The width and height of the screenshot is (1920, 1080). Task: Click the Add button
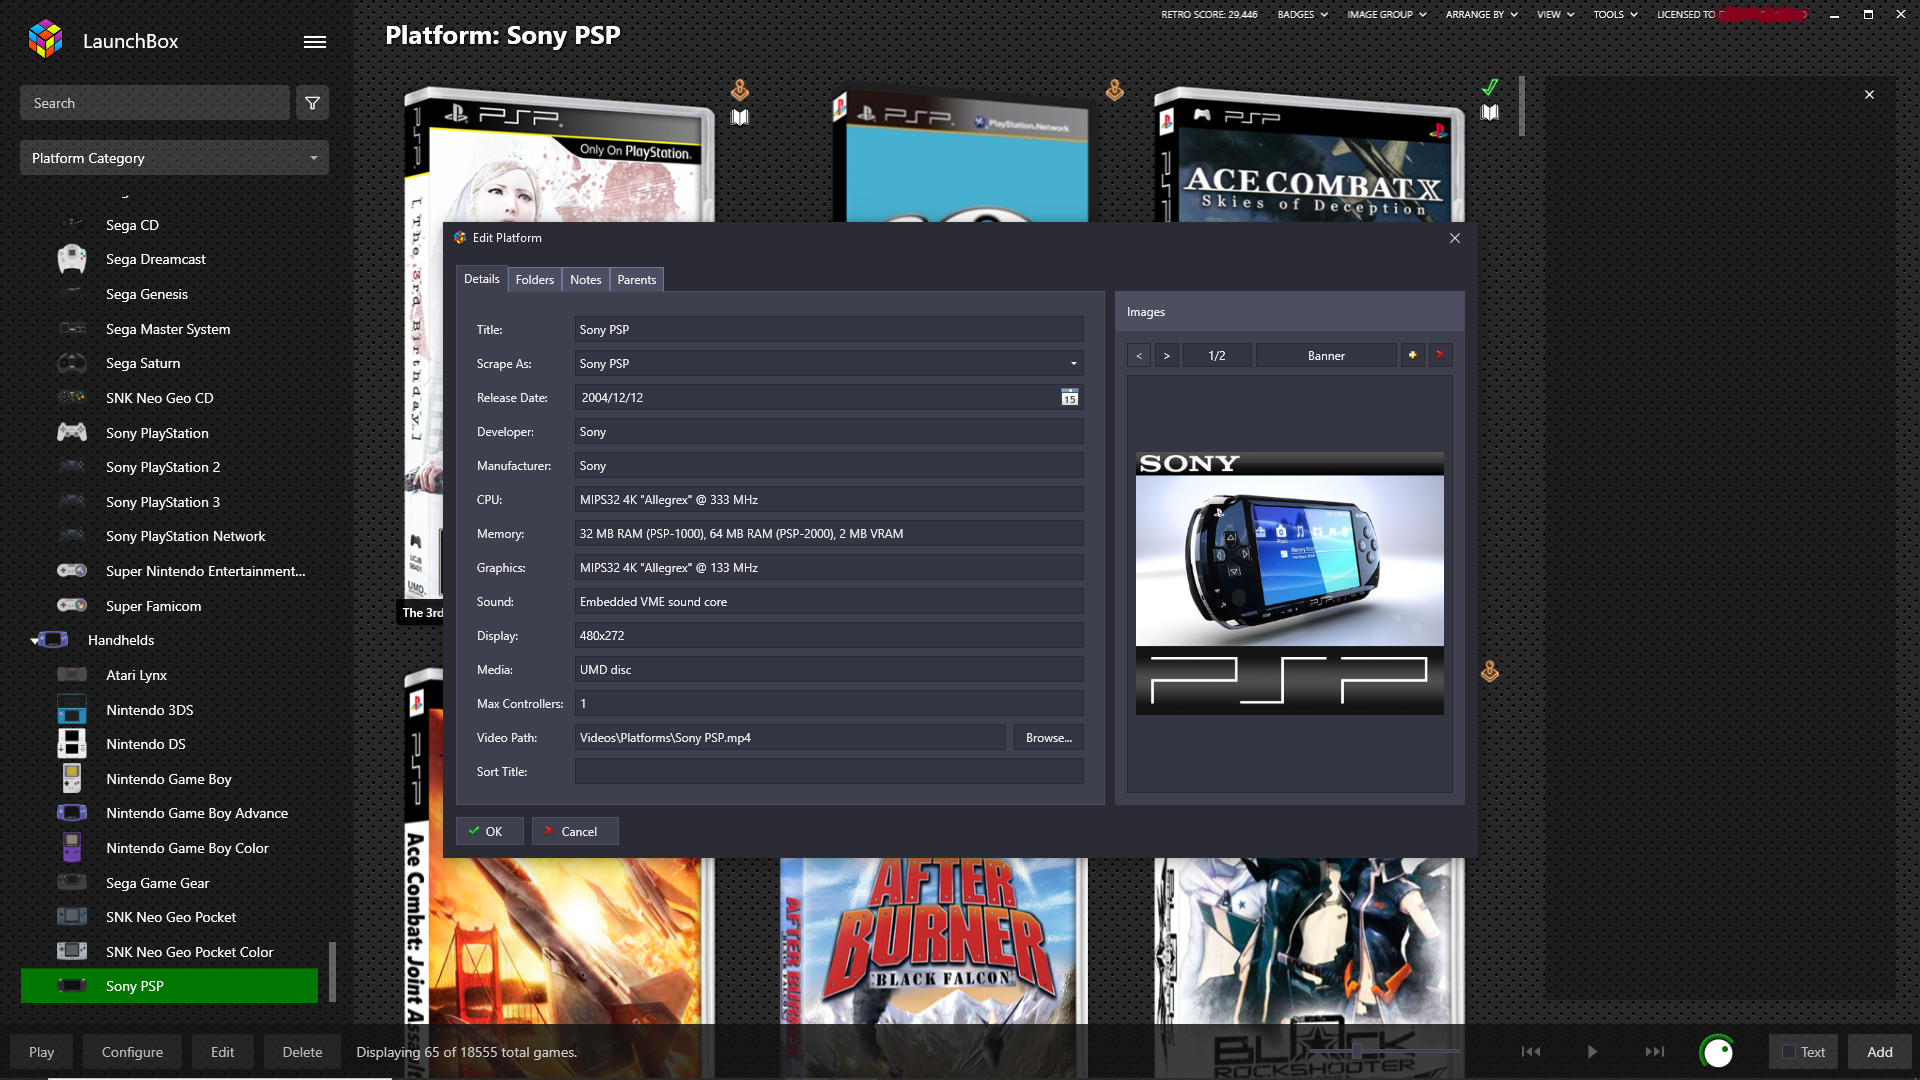coord(1879,1052)
